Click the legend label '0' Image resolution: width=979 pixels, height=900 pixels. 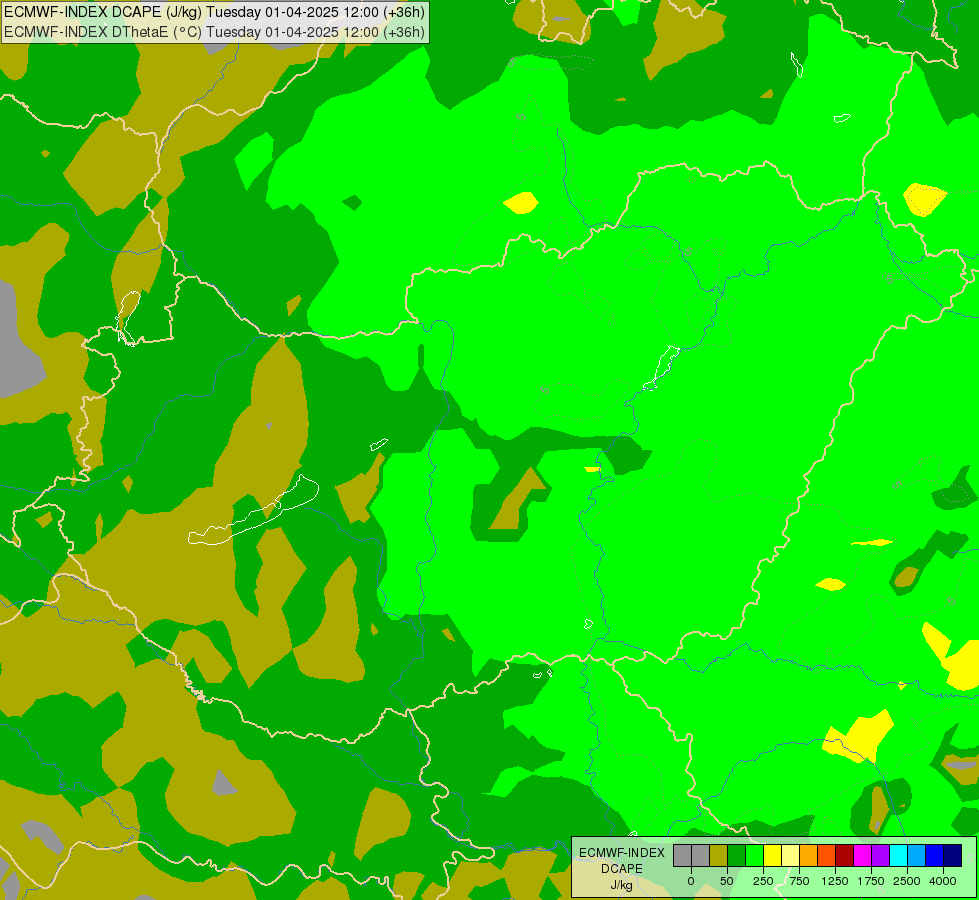pos(691,881)
